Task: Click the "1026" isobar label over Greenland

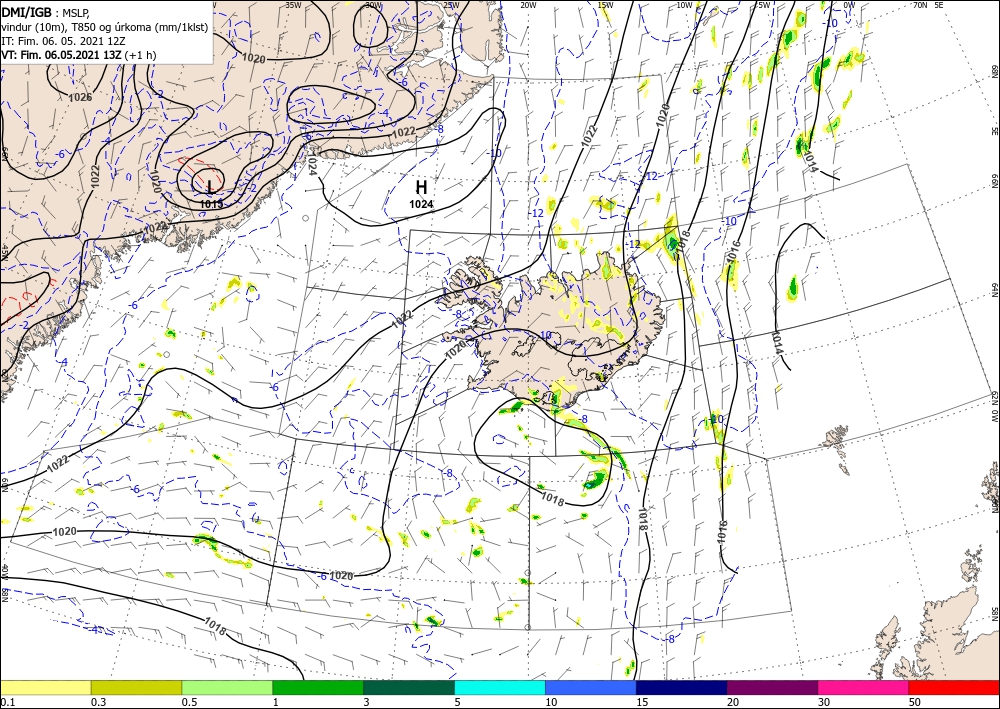Action: click(80, 98)
